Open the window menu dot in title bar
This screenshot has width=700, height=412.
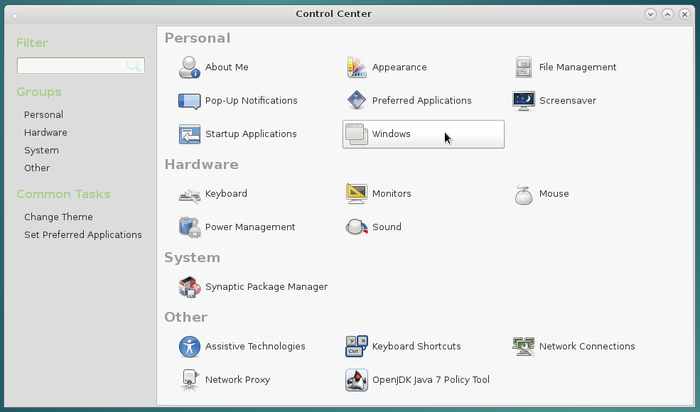pyautogui.click(x=15, y=17)
